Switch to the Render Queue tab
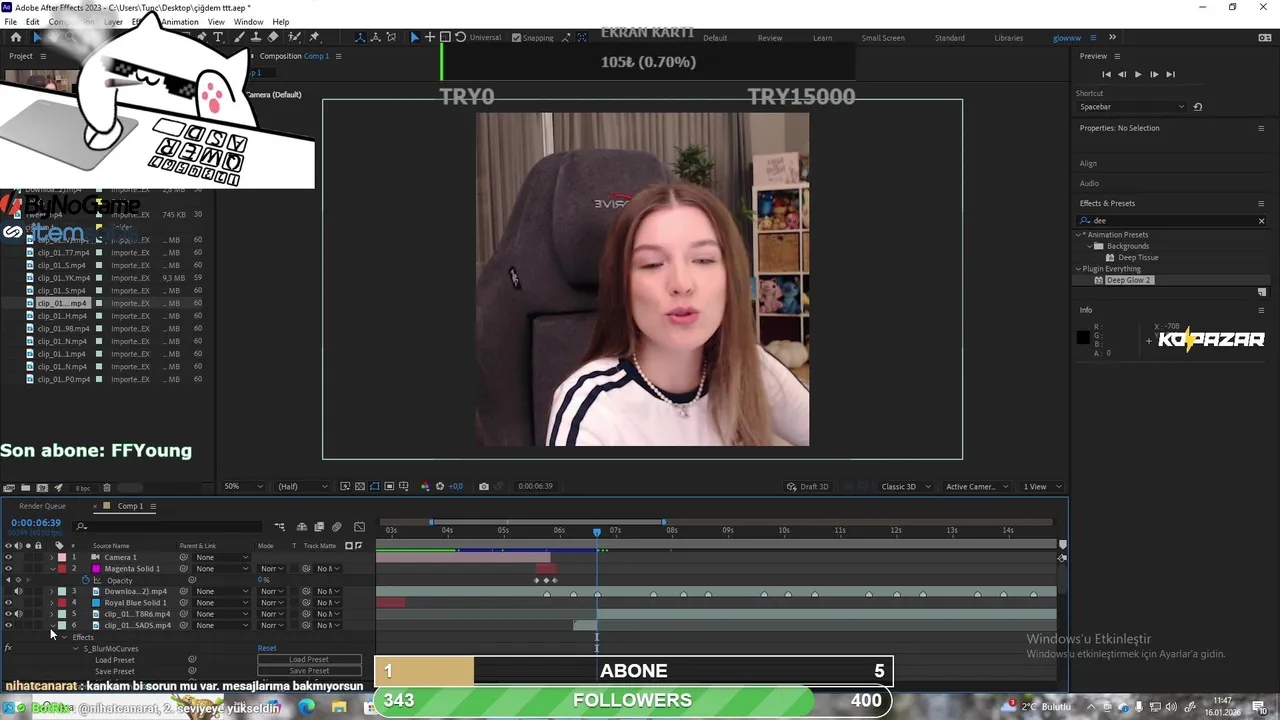The height and width of the screenshot is (720, 1280). coord(42,506)
